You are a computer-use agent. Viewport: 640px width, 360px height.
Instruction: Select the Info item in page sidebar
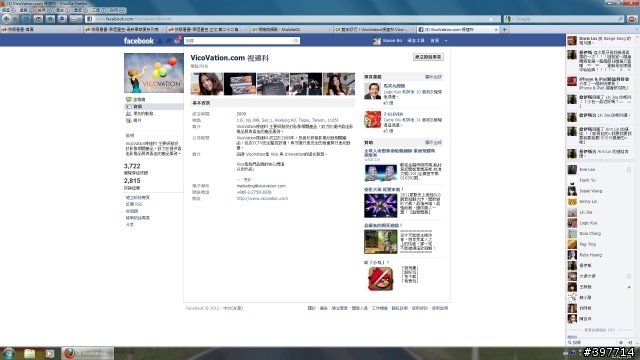(x=153, y=107)
